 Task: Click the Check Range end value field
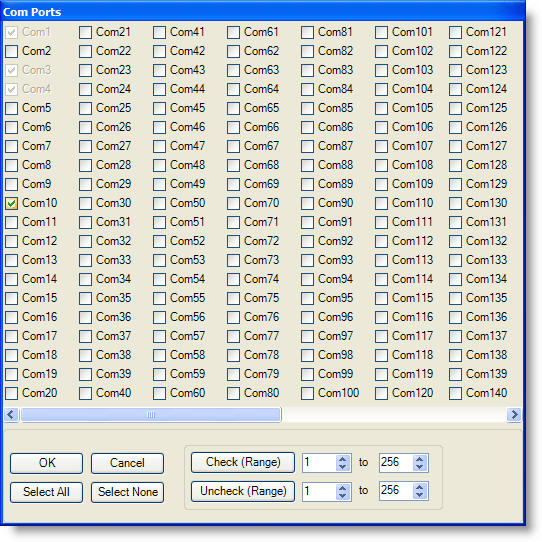396,463
